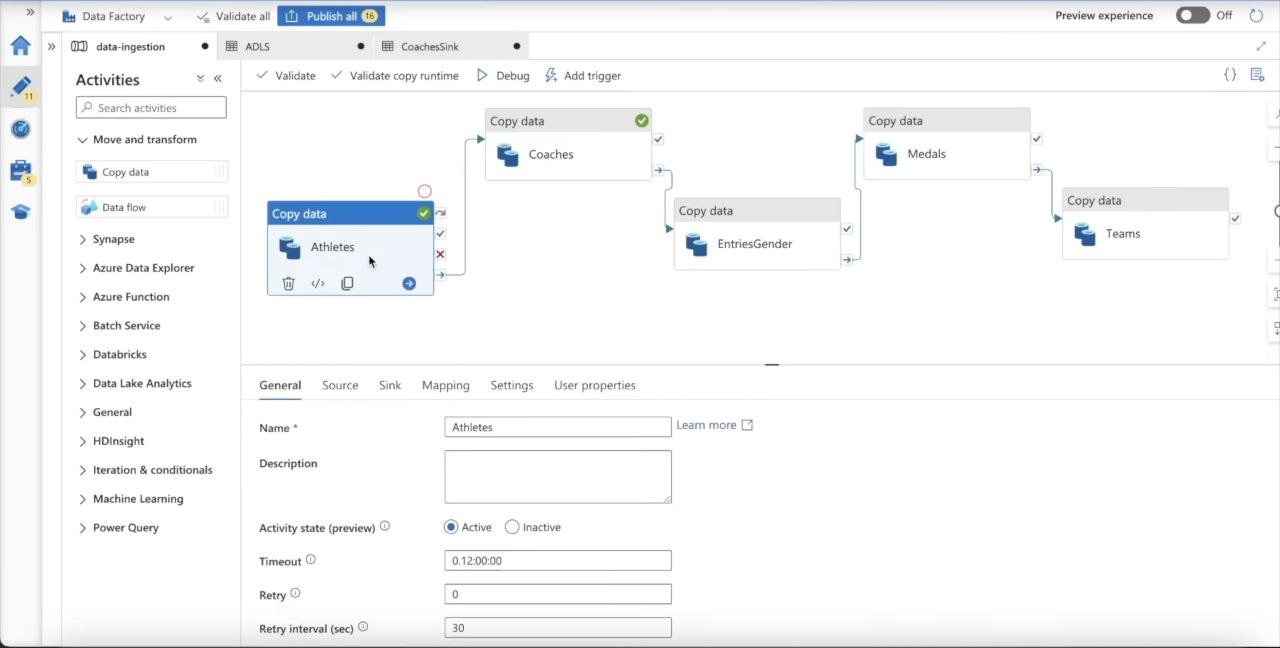Image resolution: width=1280 pixels, height=648 pixels.
Task: Click Add trigger button
Action: coord(583,75)
